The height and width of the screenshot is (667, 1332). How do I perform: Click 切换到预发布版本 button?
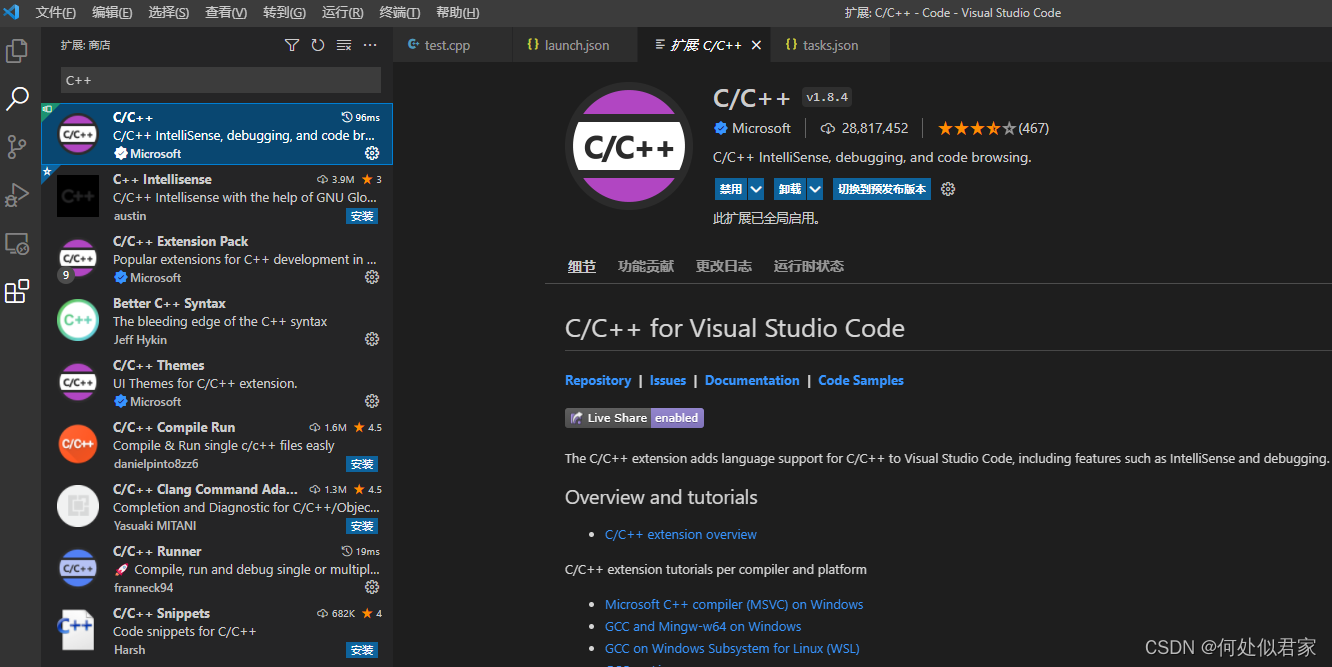(882, 189)
